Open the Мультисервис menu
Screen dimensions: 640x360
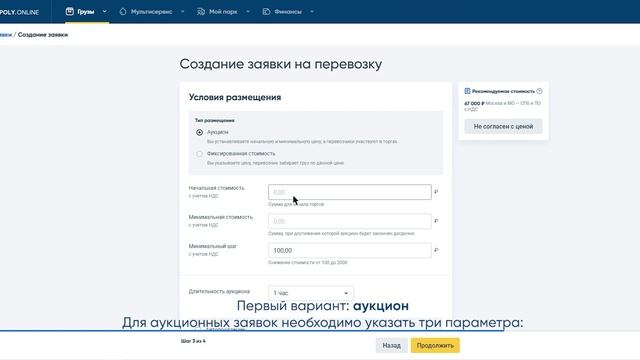151,12
